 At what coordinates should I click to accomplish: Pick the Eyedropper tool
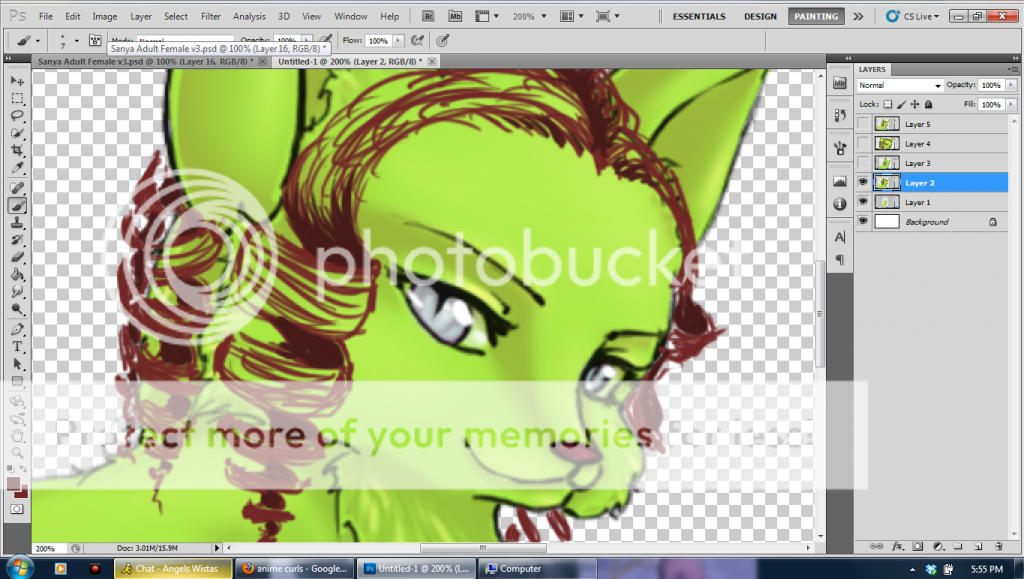tap(17, 166)
